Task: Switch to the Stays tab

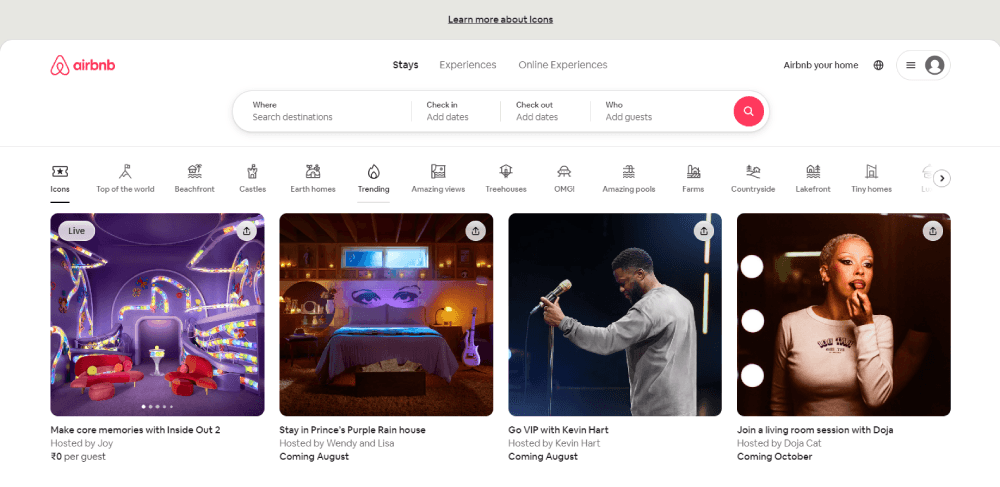Action: click(406, 65)
